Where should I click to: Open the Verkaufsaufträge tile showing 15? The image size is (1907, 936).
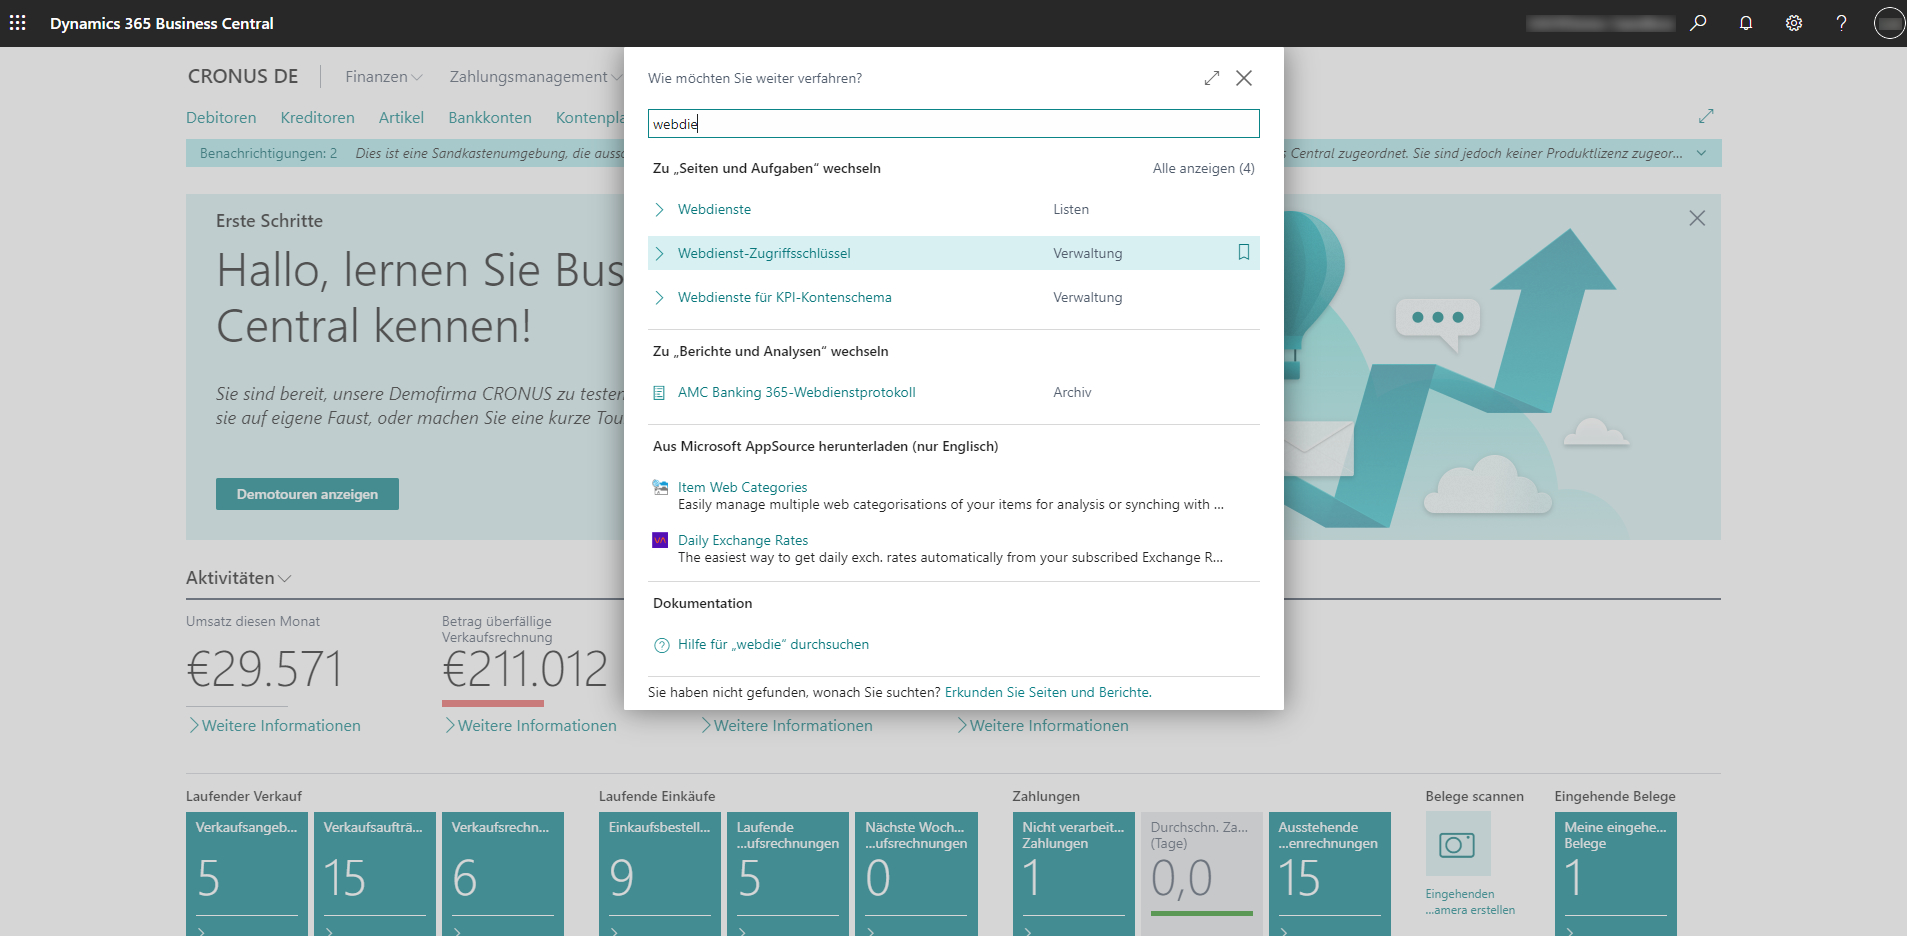tap(374, 873)
